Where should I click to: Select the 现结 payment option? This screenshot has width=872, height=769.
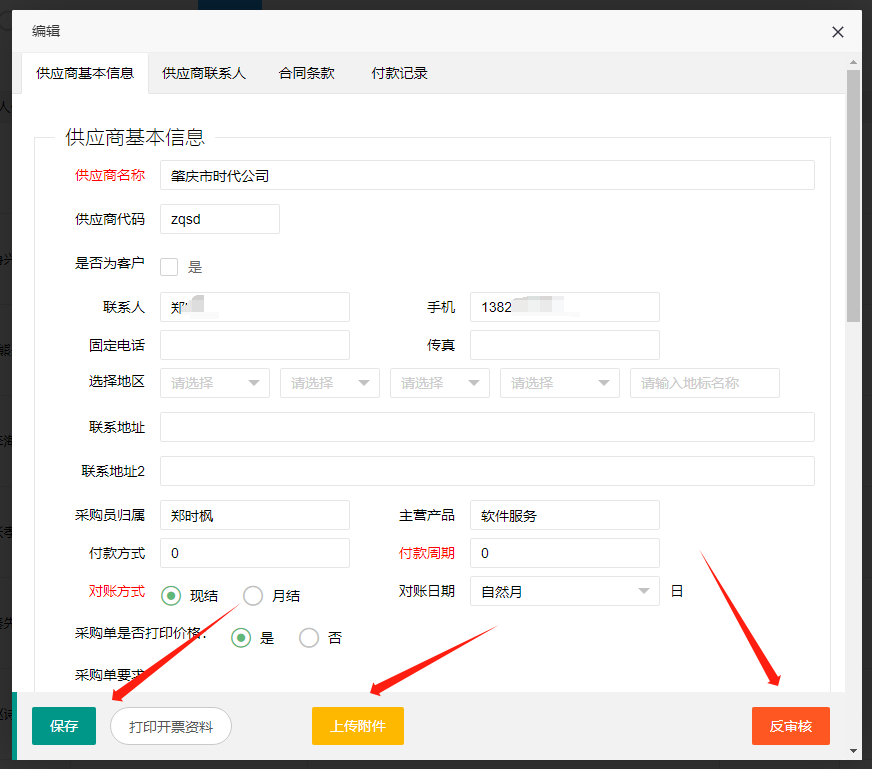[x=171, y=595]
